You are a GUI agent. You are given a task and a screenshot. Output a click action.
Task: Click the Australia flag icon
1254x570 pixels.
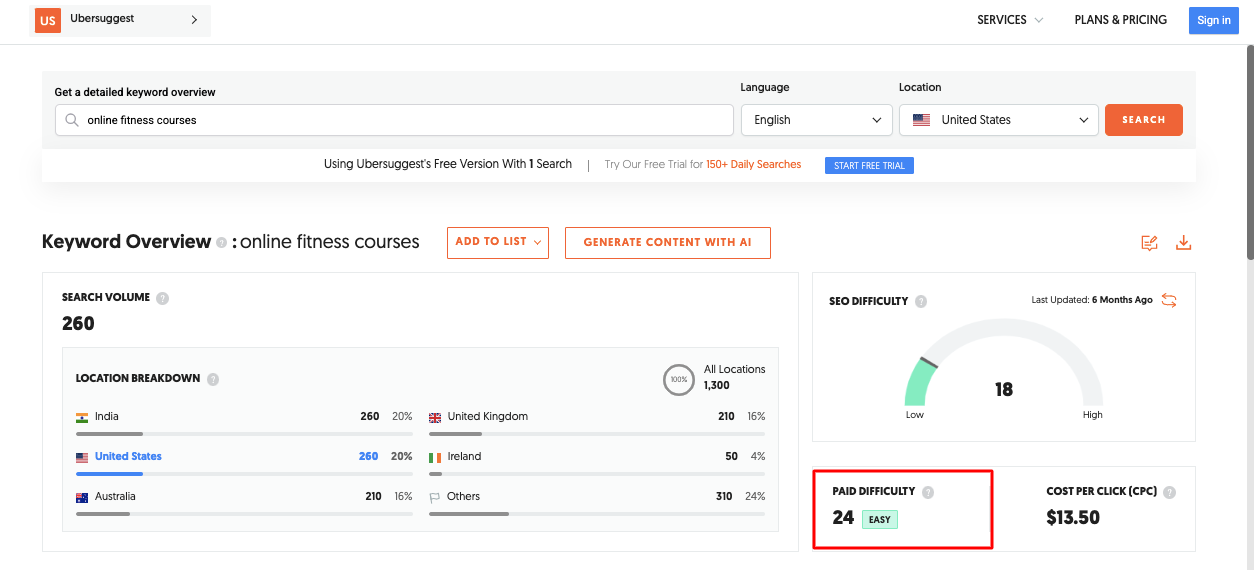82,497
